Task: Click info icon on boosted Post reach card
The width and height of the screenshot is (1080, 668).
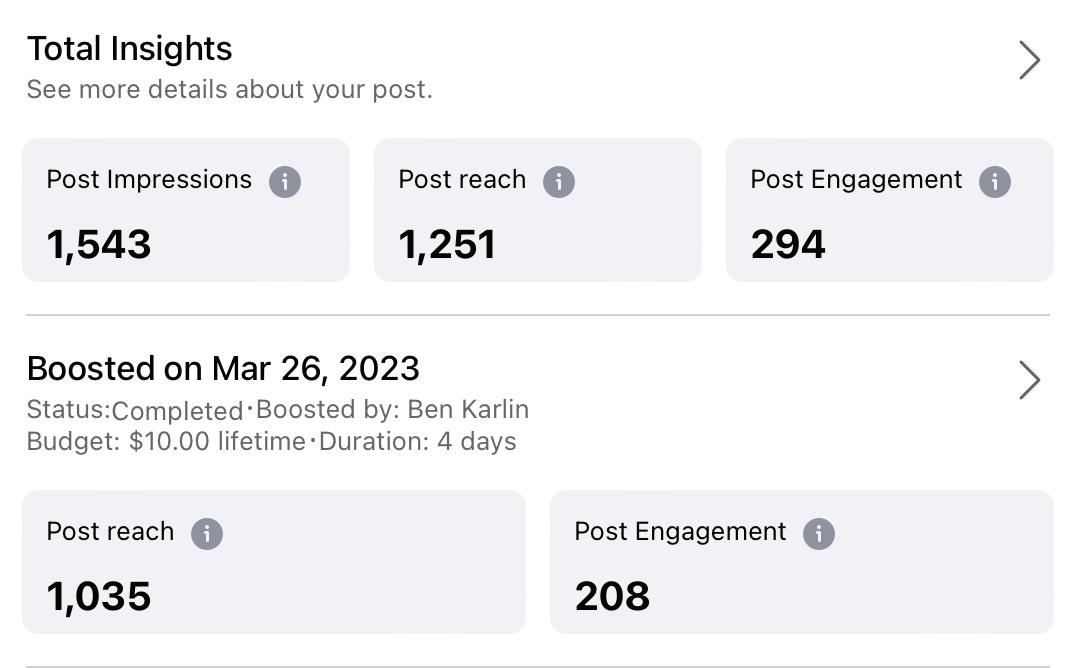Action: point(207,534)
